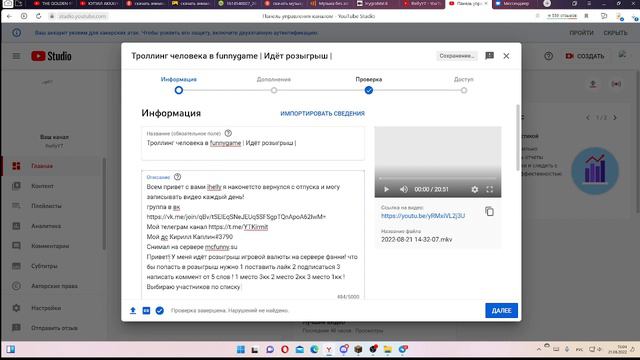Switch to the Мессенджер browser tab

[516, 4]
